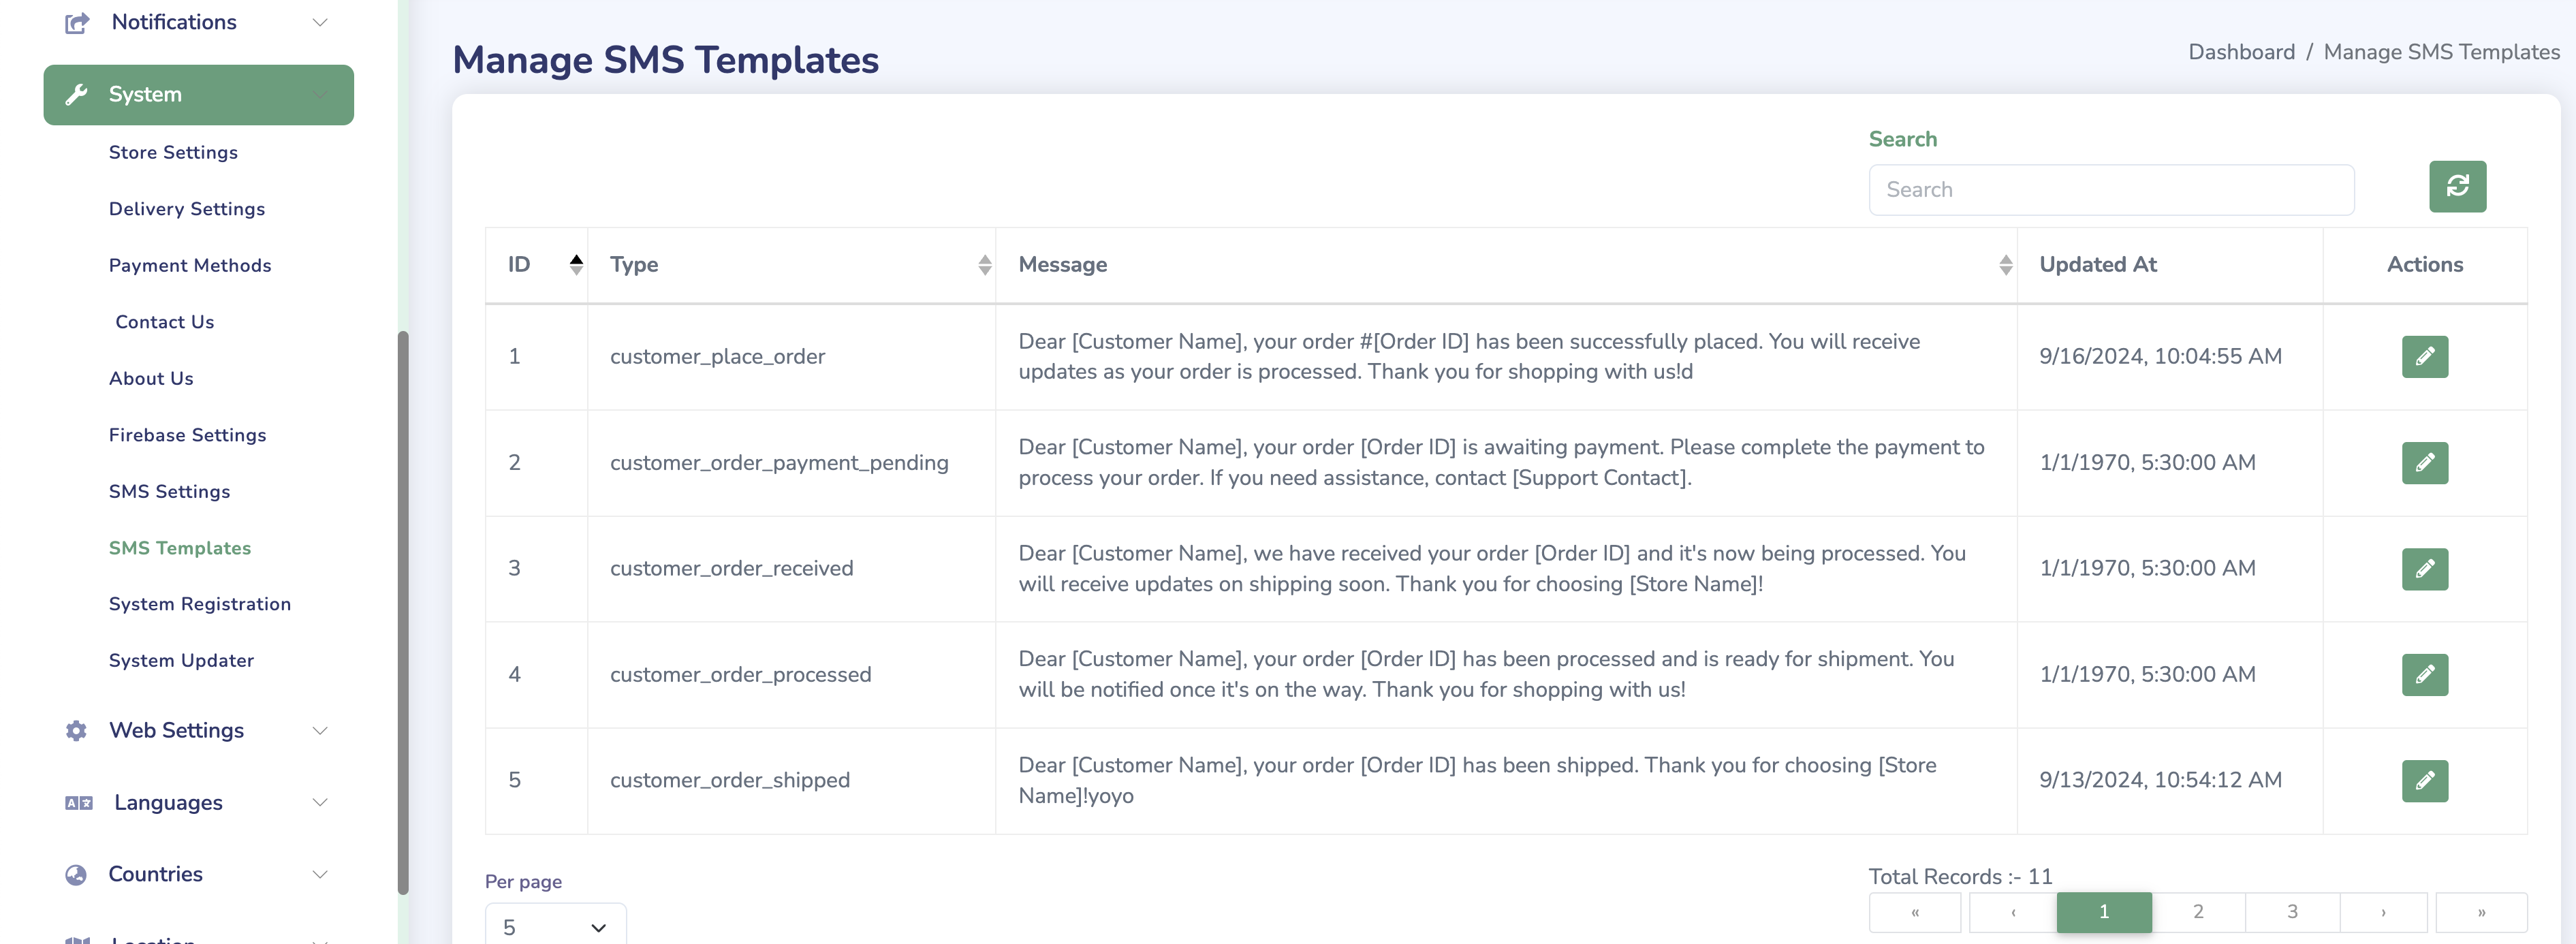The width and height of the screenshot is (2576, 944).
Task: Select SMS Templates in sidebar
Action: [x=180, y=547]
